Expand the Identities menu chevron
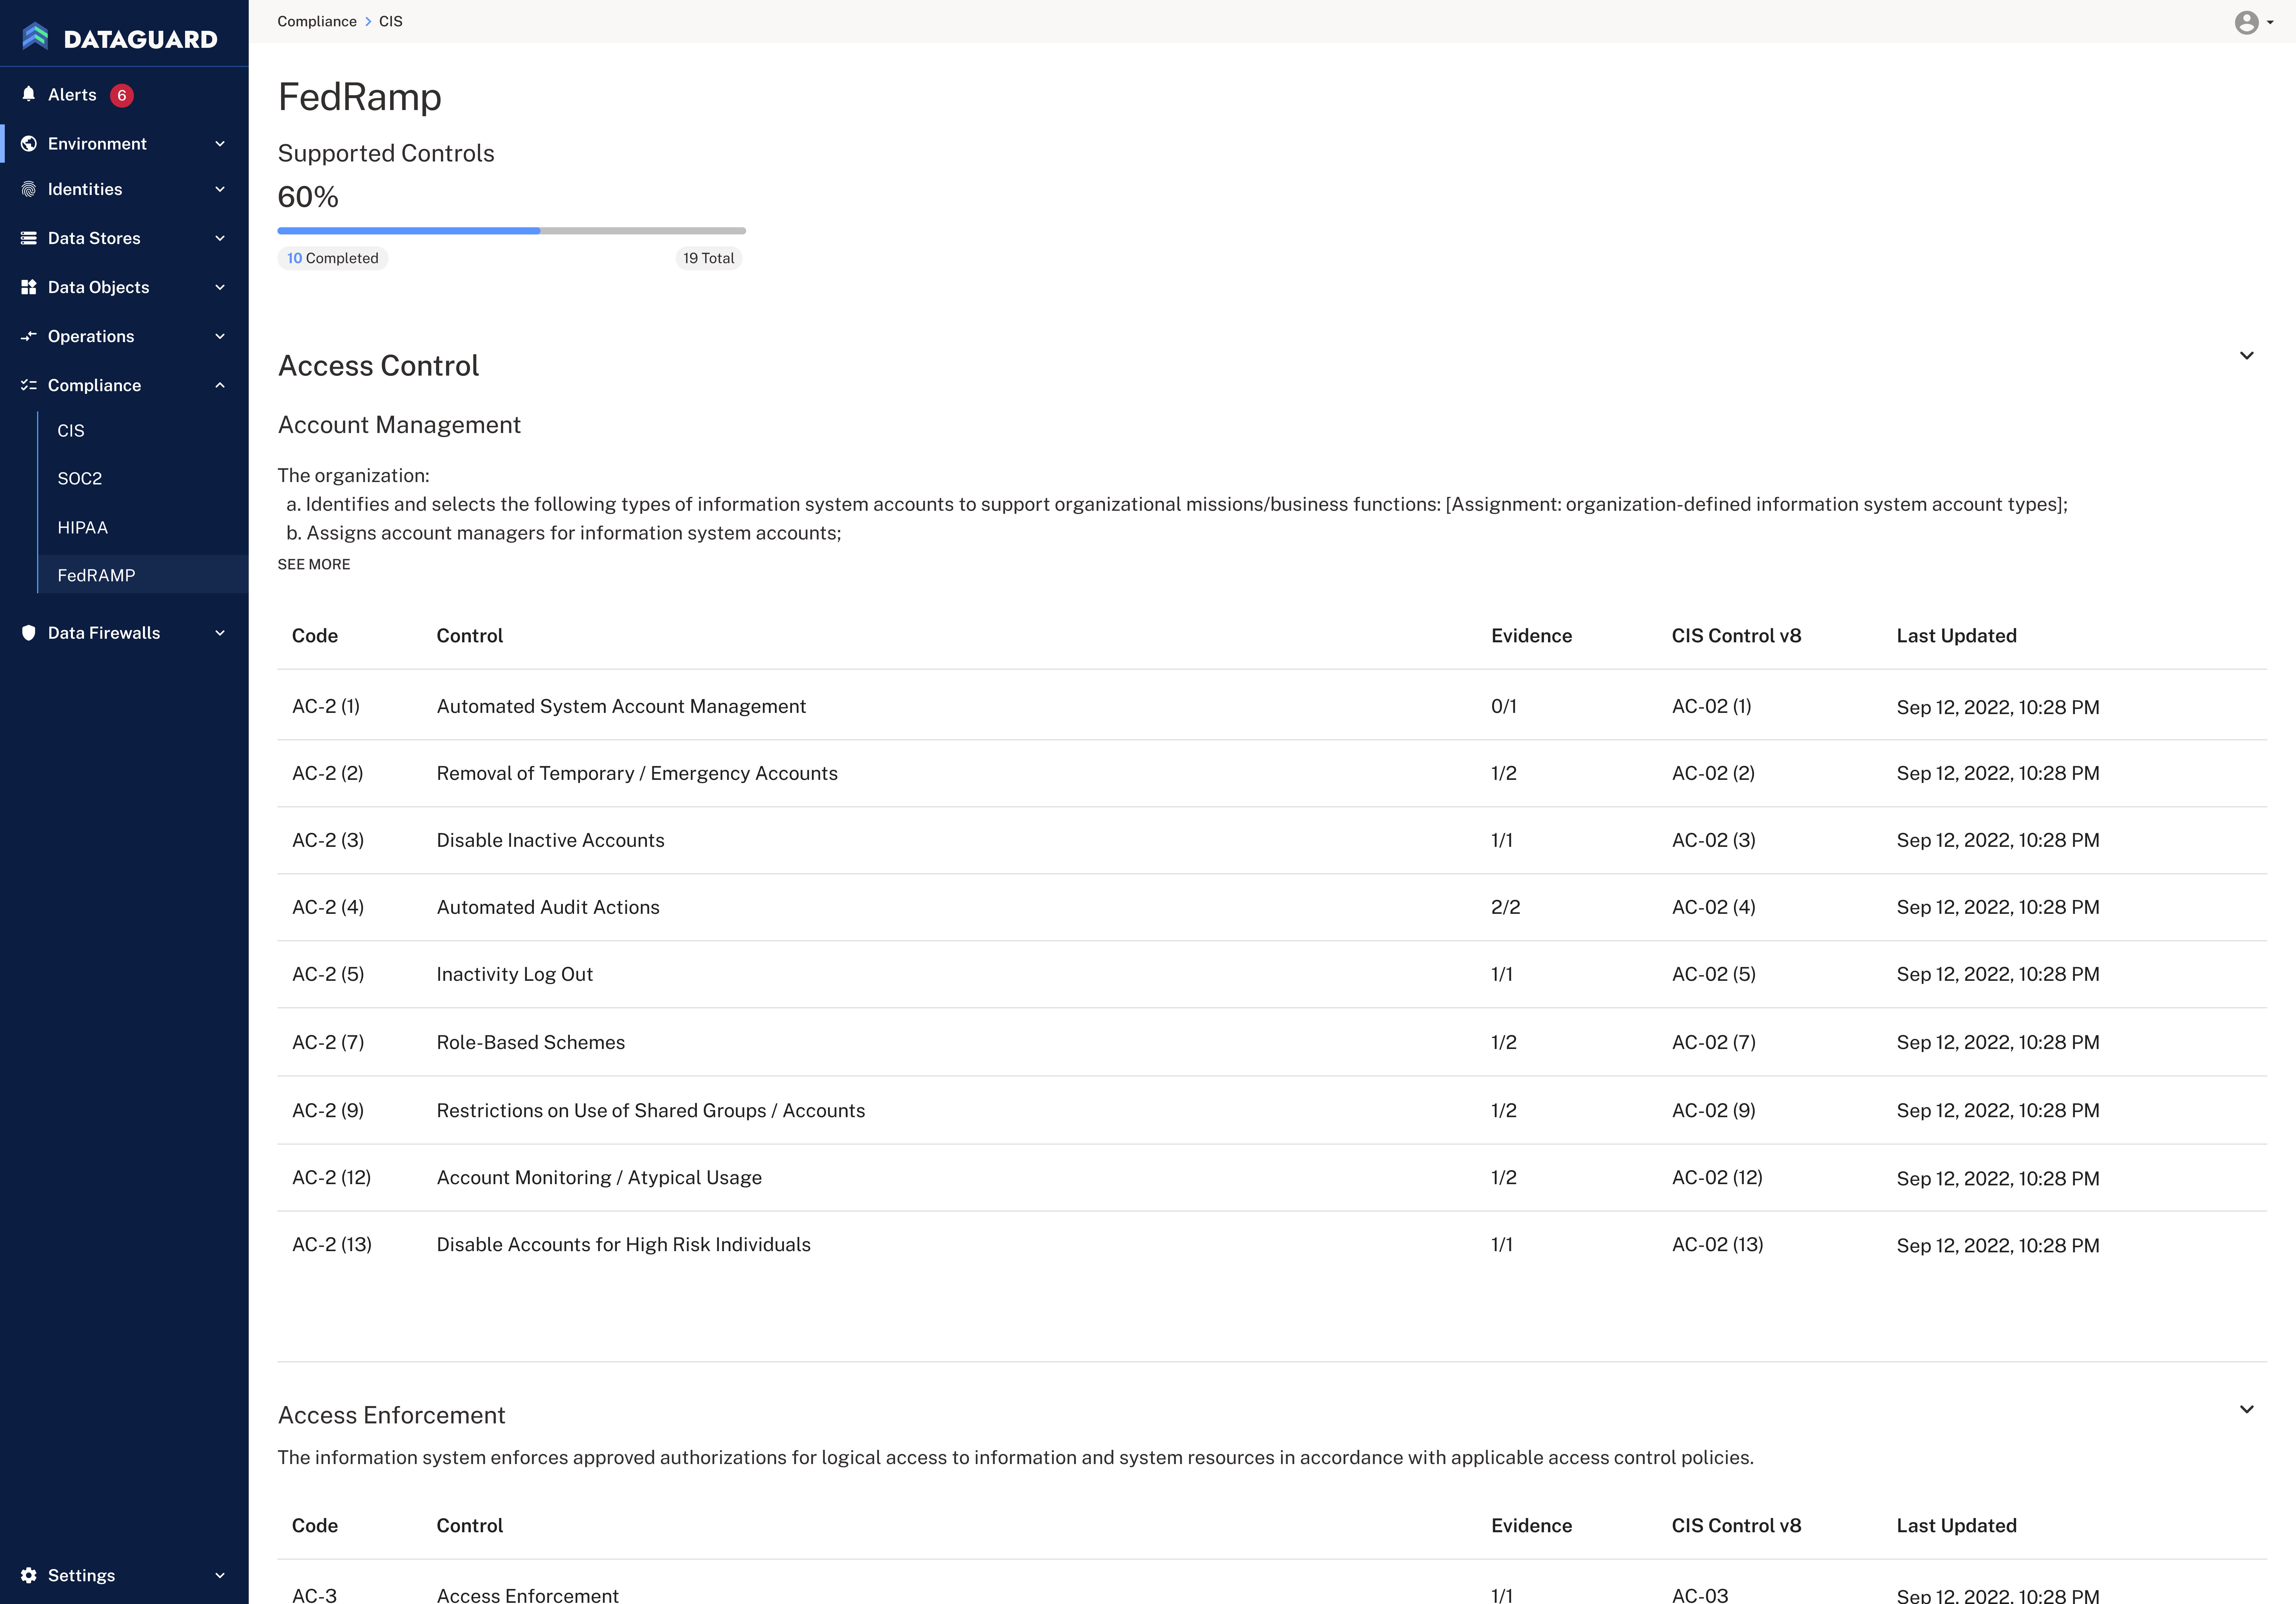Viewport: 2296px width, 1604px height. [x=220, y=189]
